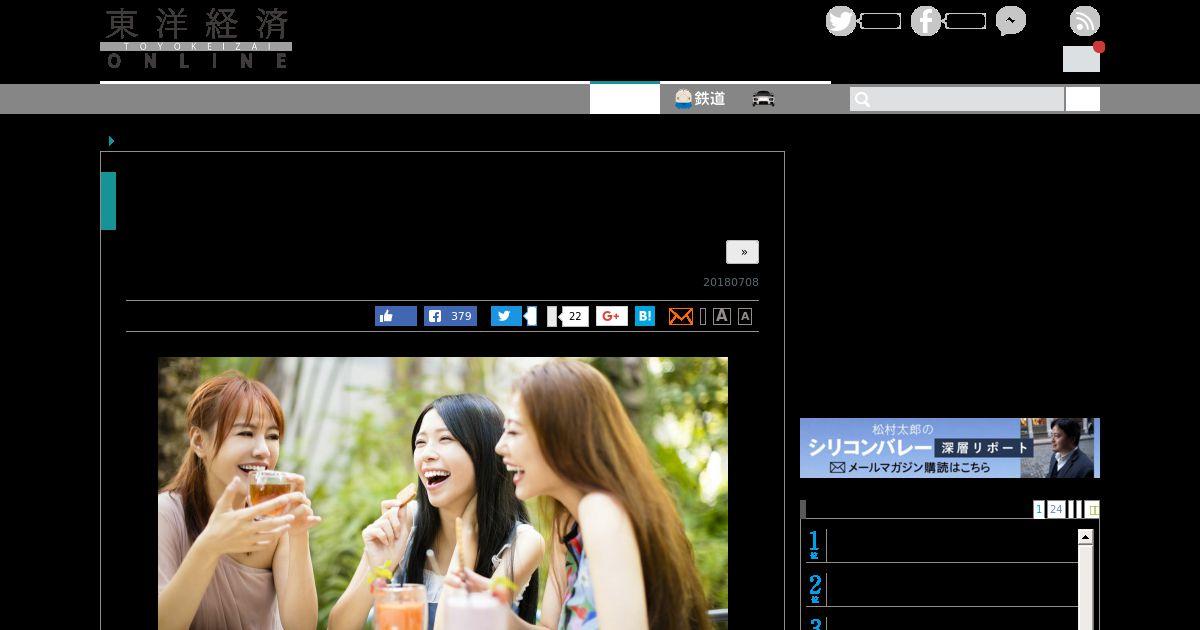Select the car icon navigation tab
The image size is (1200, 630).
click(x=764, y=99)
